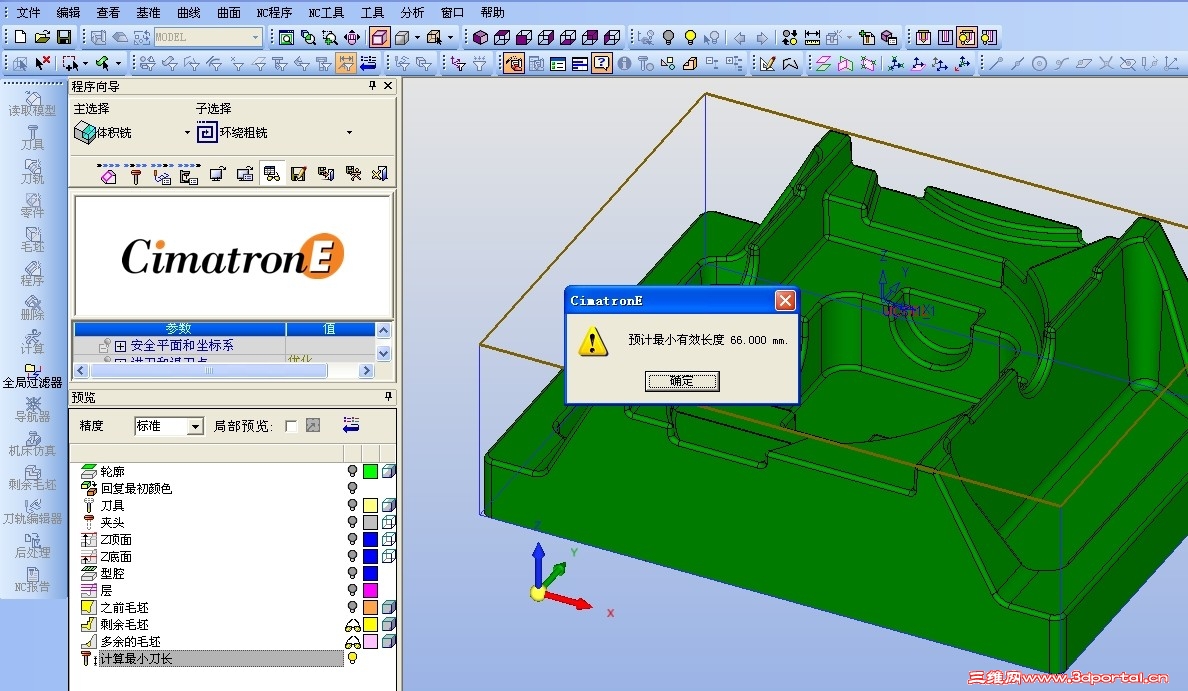Open 机床仿真 in the NC guide sidebar
The image size is (1188, 691).
tap(32, 444)
